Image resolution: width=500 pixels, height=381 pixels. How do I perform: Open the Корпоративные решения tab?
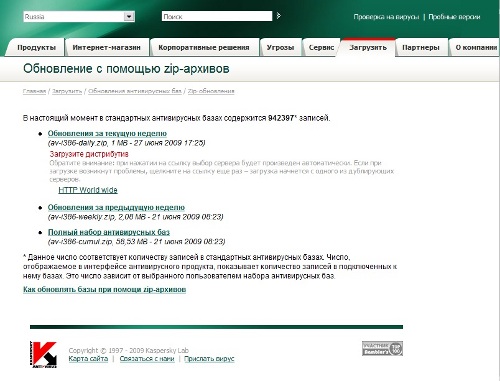click(x=204, y=48)
